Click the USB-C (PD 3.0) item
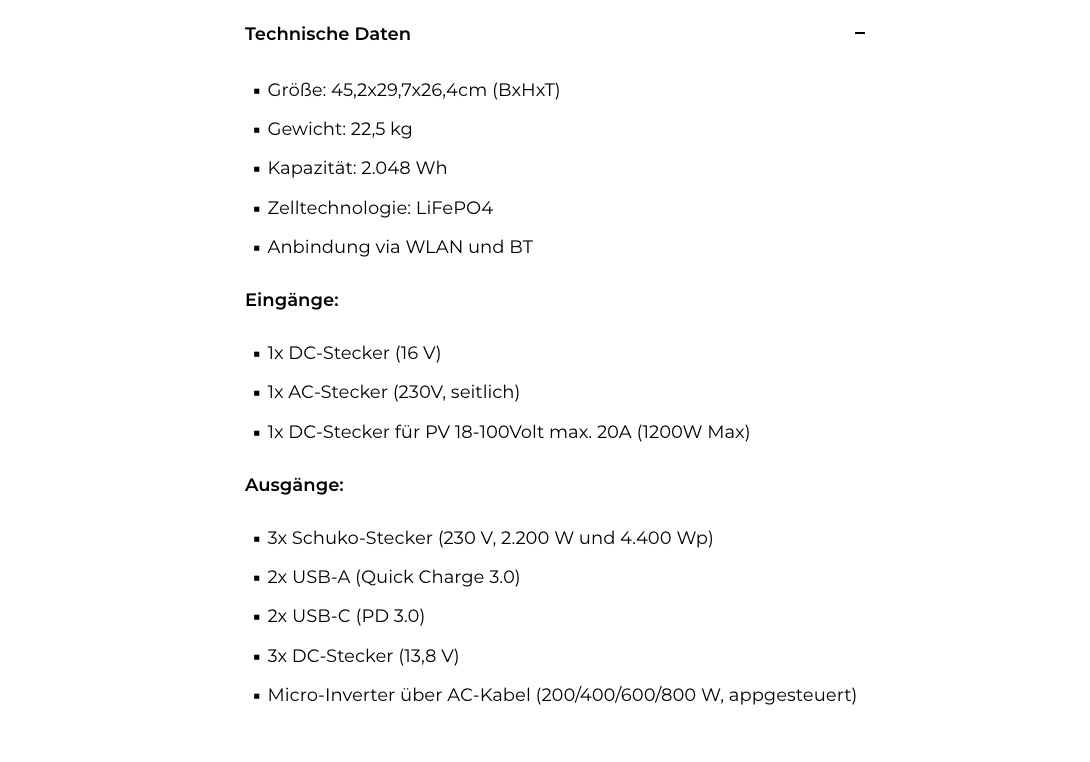The width and height of the screenshot is (1090, 762). 346,616
